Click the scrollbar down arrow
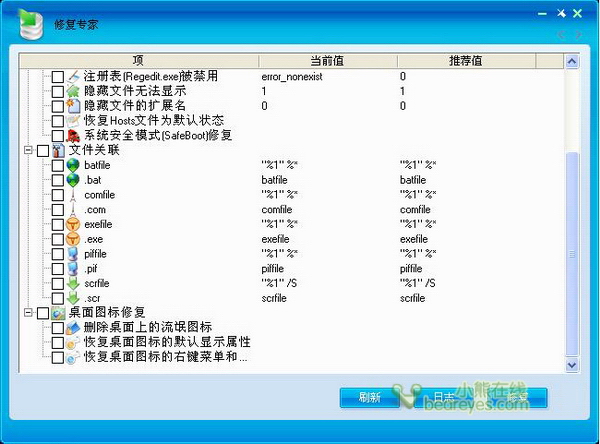Screen dimensions: 600x444 coord(572,365)
